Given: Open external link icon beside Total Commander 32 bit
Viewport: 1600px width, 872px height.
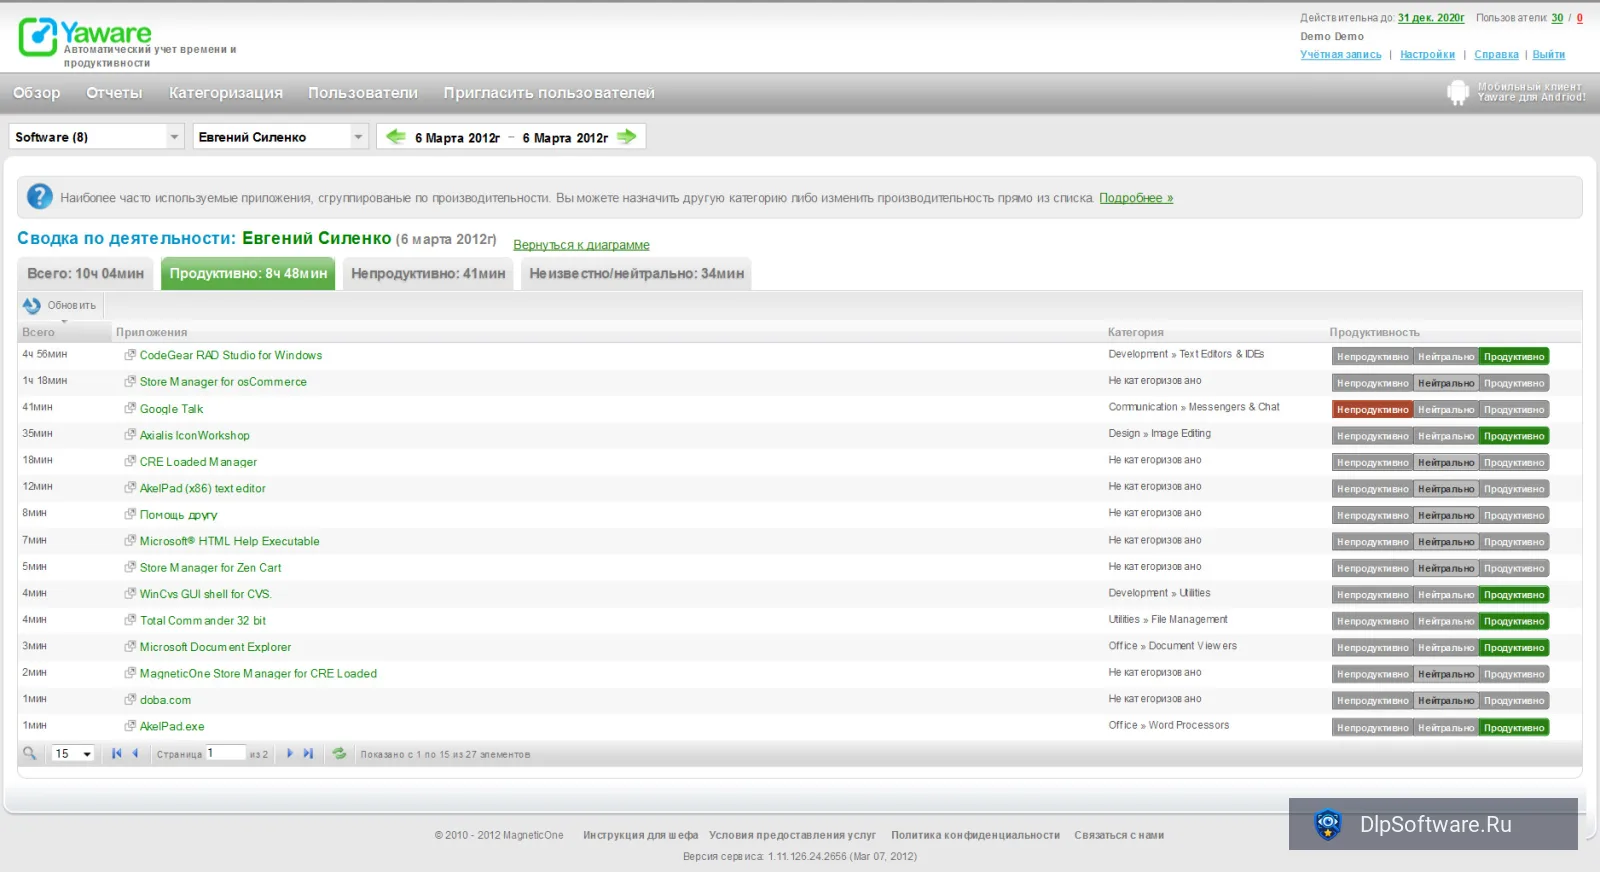Looking at the screenshot, I should click(x=130, y=620).
